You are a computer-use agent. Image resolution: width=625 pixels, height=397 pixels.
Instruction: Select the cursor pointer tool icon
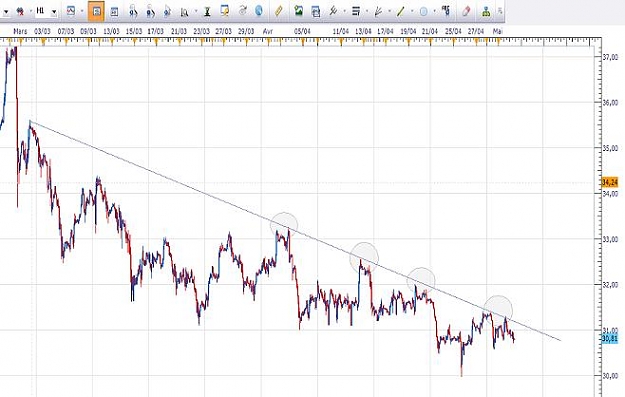(167, 12)
